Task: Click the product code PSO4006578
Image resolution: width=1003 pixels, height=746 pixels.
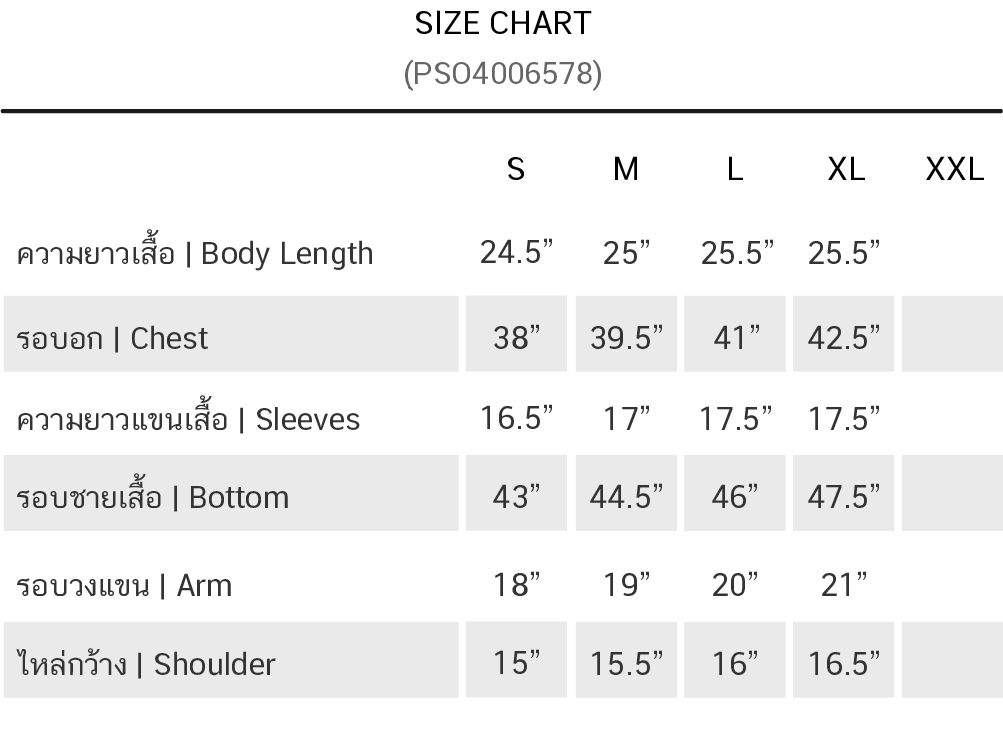Action: pyautogui.click(x=503, y=74)
